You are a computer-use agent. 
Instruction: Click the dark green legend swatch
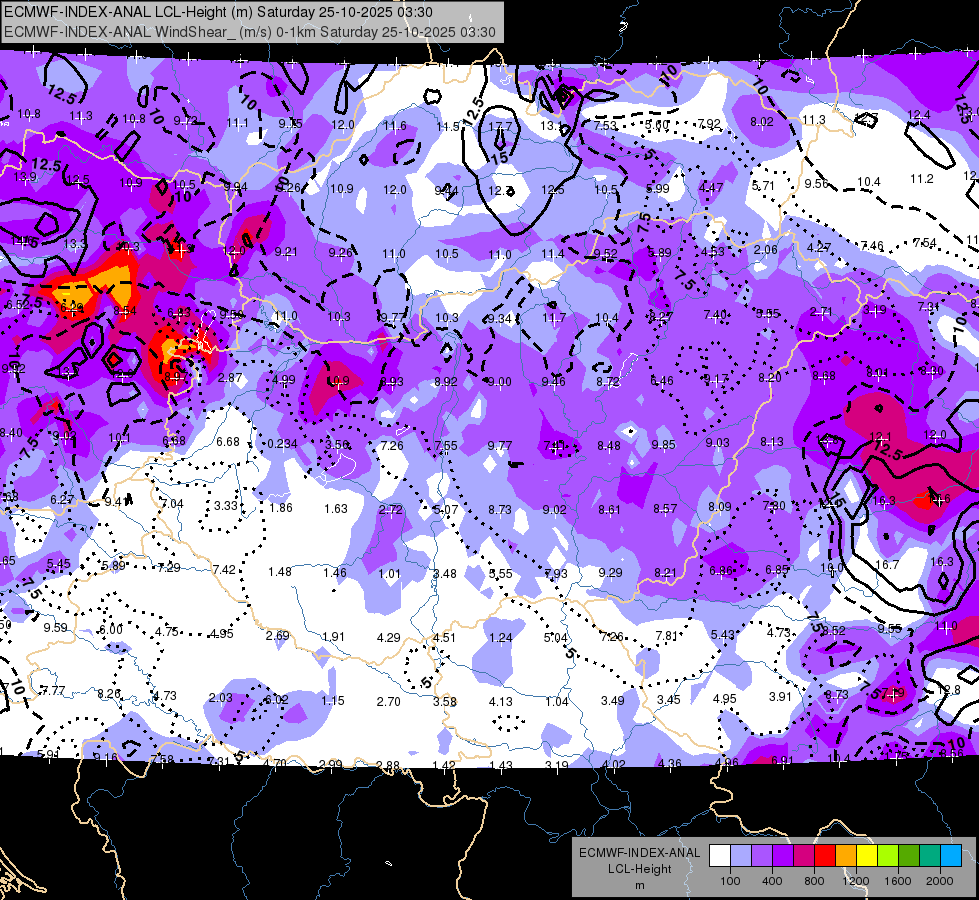pyautogui.click(x=909, y=856)
